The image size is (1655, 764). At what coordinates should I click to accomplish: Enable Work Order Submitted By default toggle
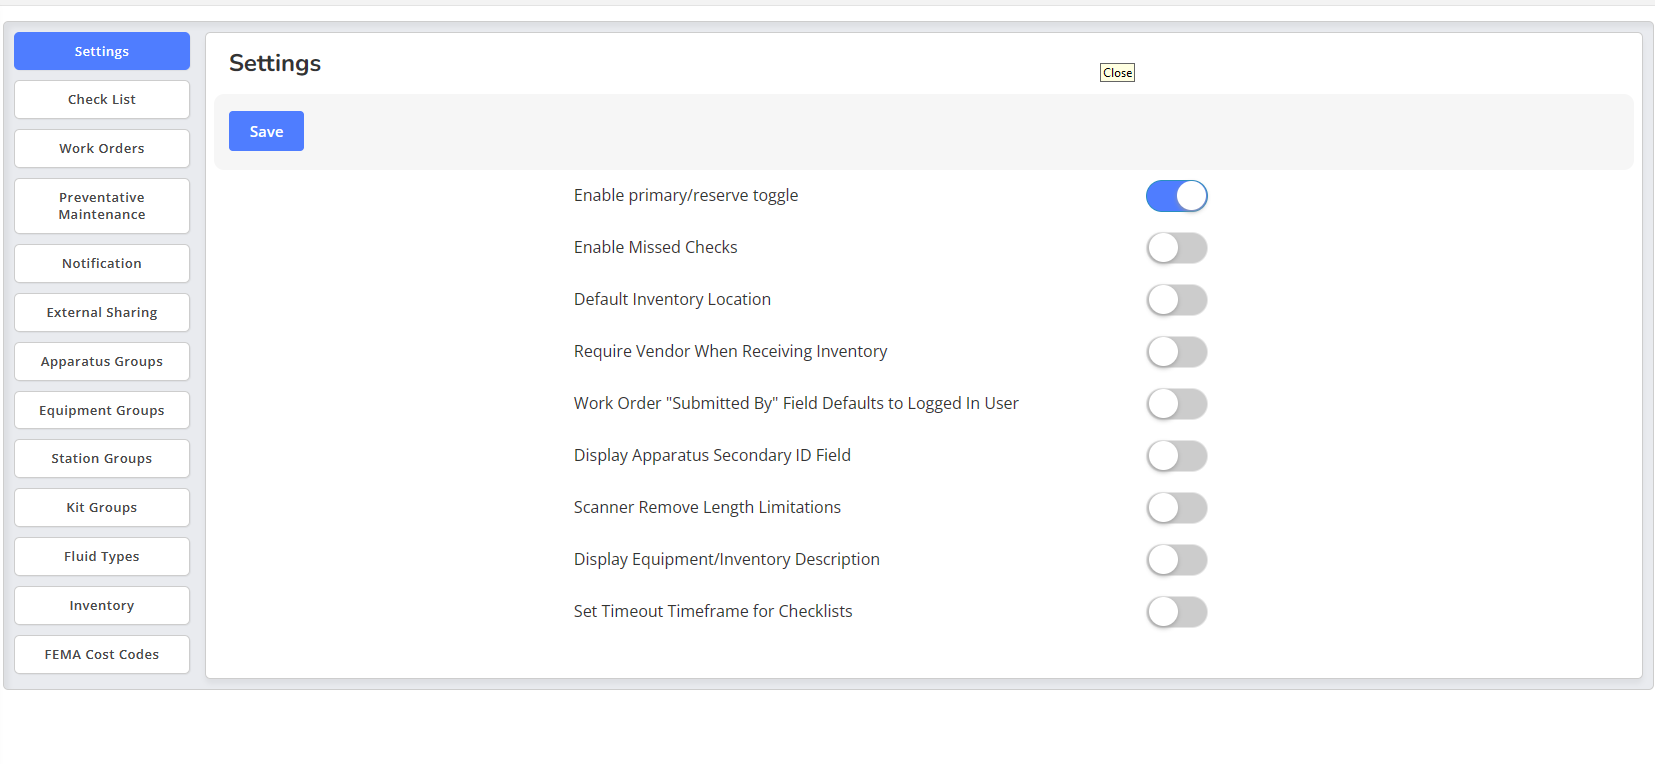pos(1177,404)
